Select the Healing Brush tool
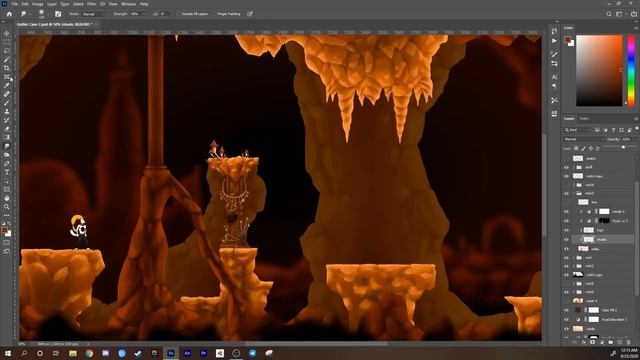640x360 pixels. 7,94
